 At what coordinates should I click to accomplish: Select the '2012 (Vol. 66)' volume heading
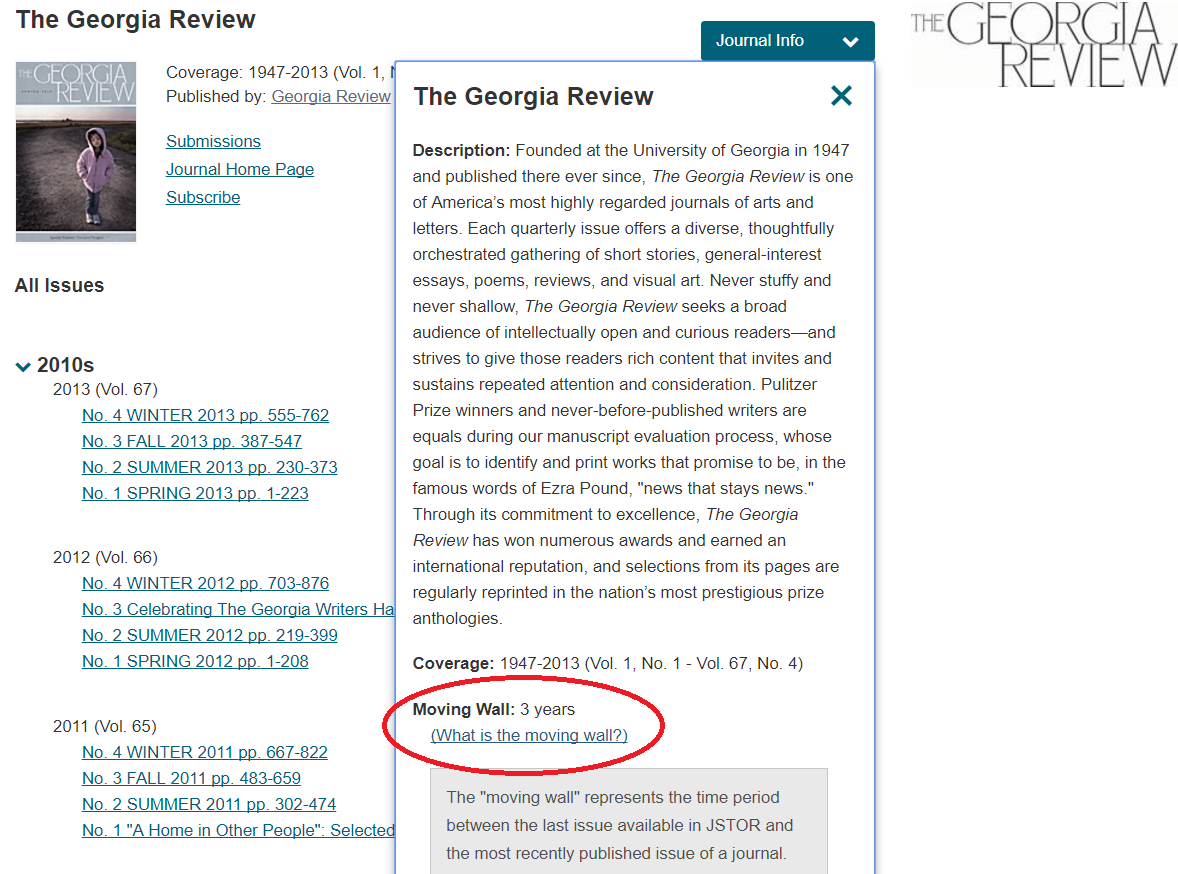105,557
